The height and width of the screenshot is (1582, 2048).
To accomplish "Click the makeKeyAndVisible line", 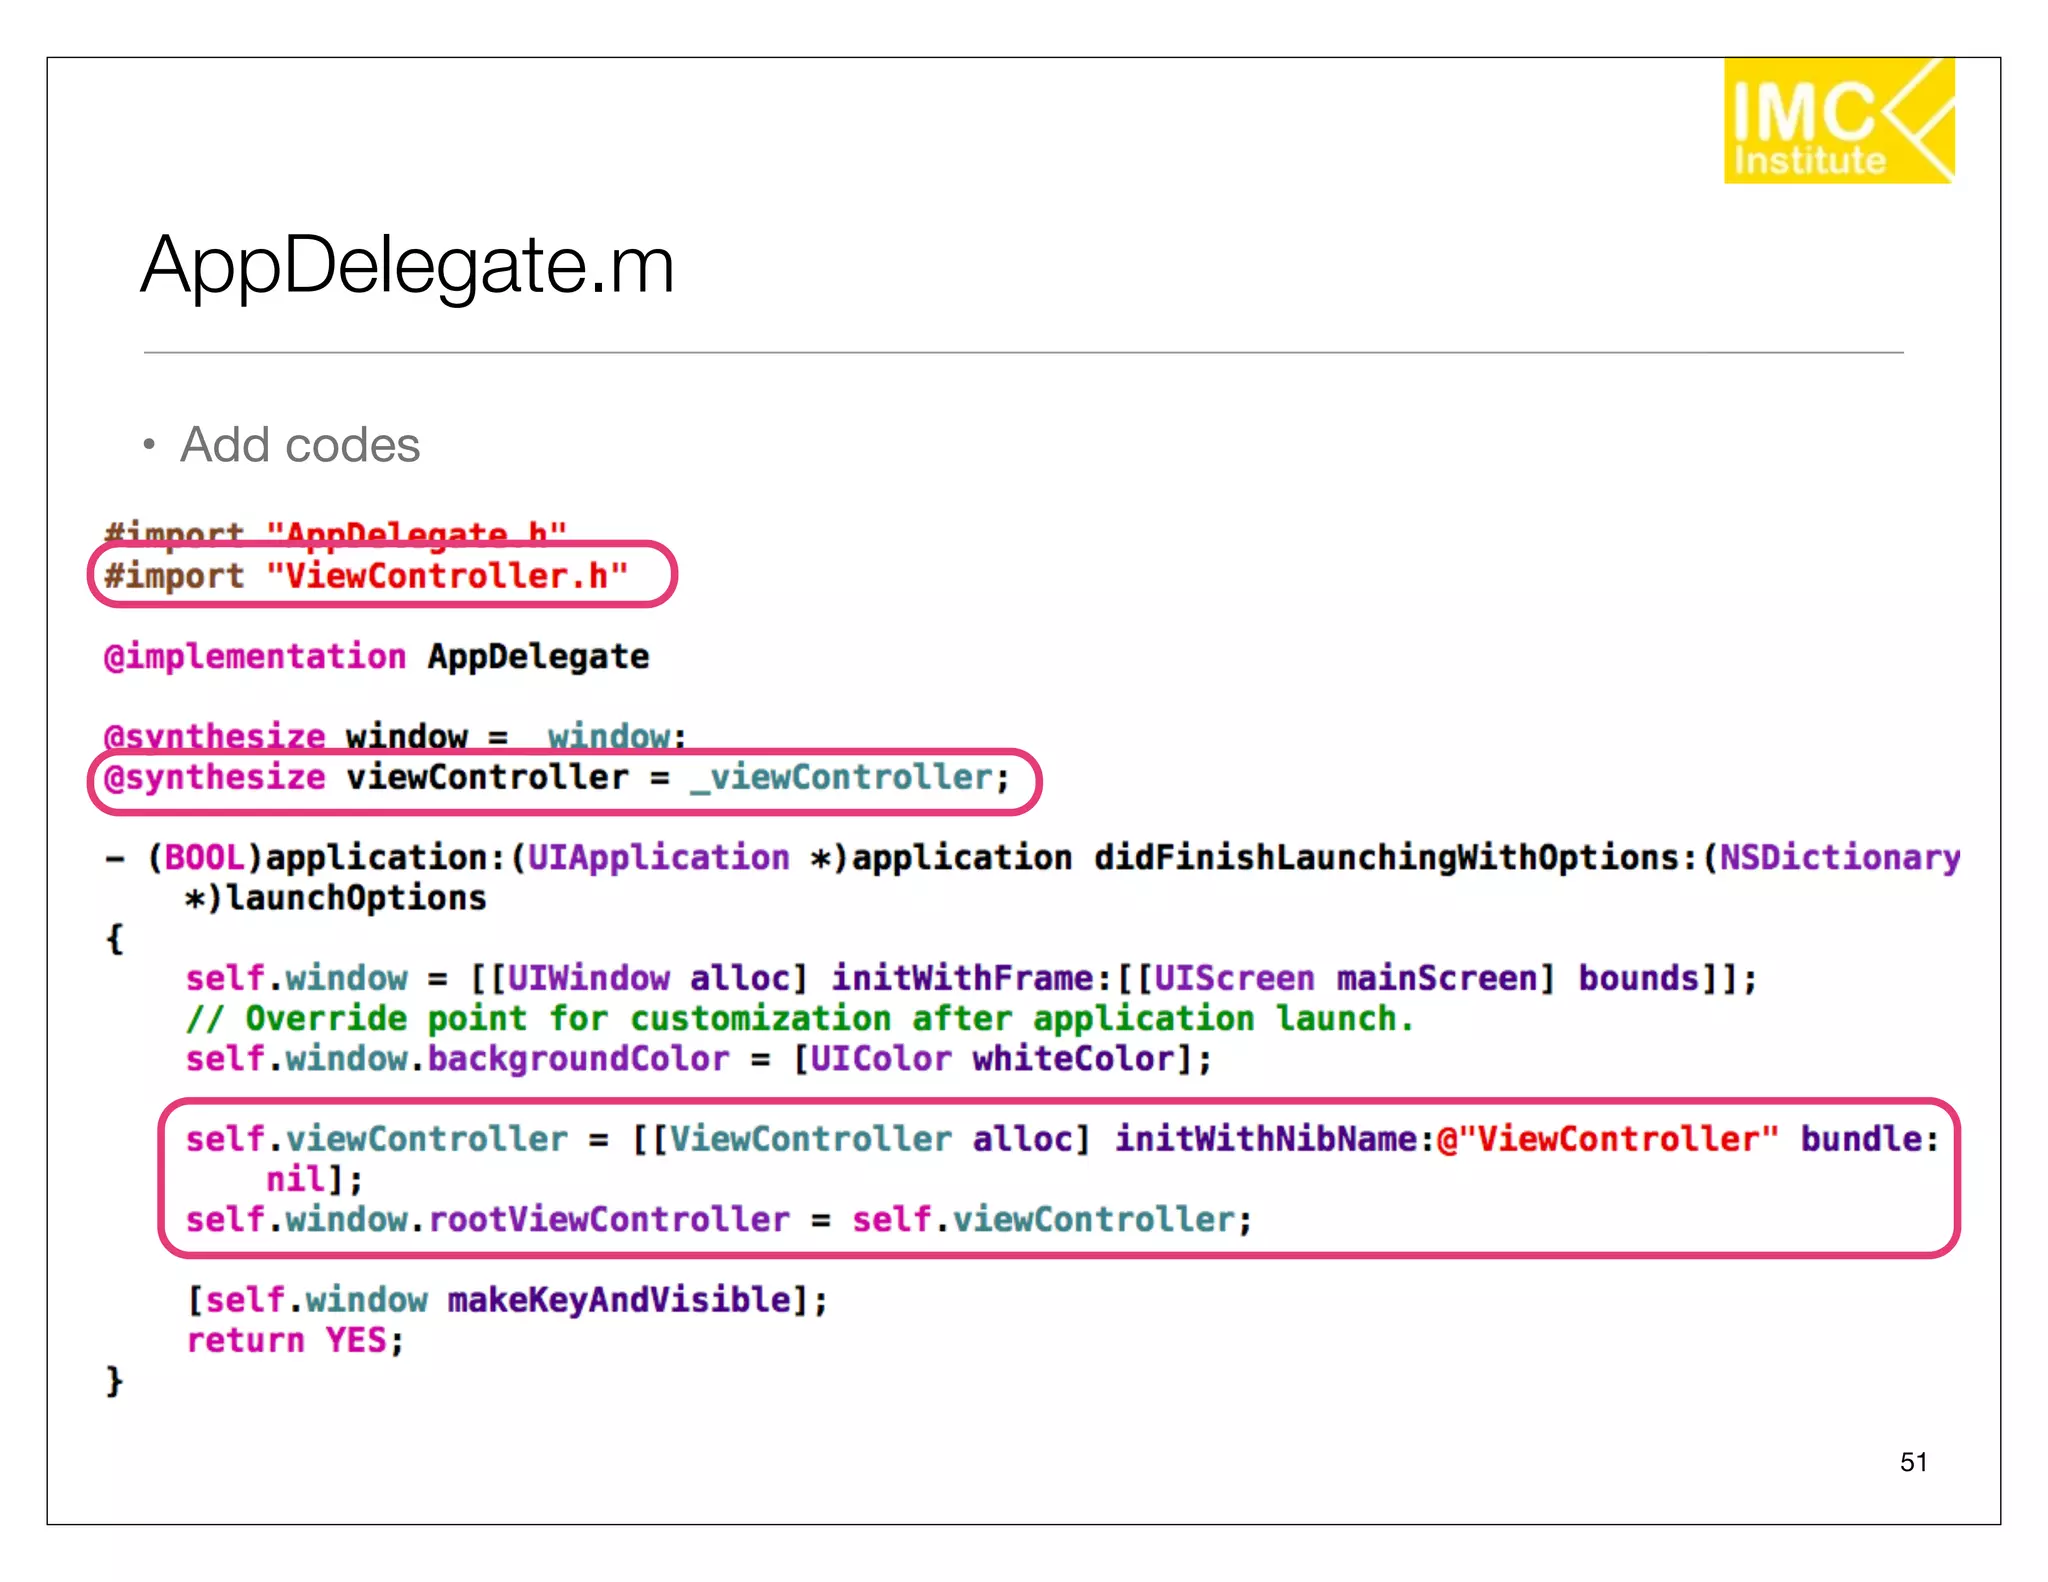I will point(508,1300).
